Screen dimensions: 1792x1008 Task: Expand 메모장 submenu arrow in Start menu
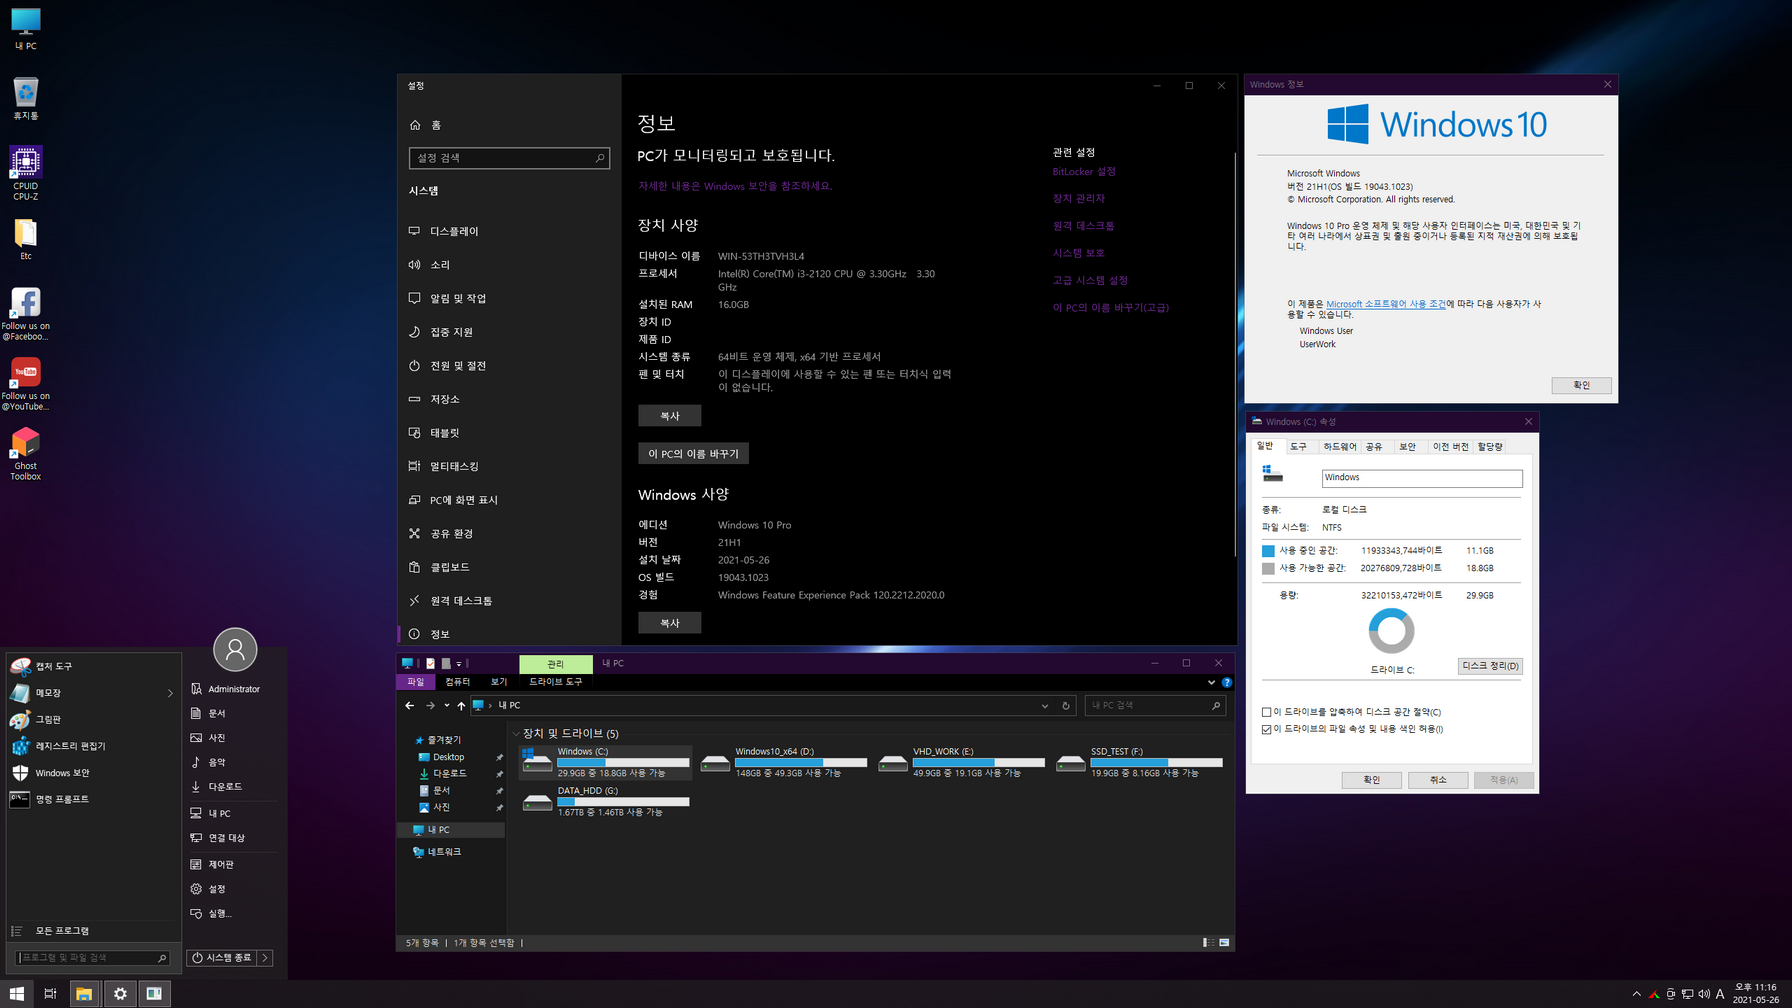click(170, 693)
